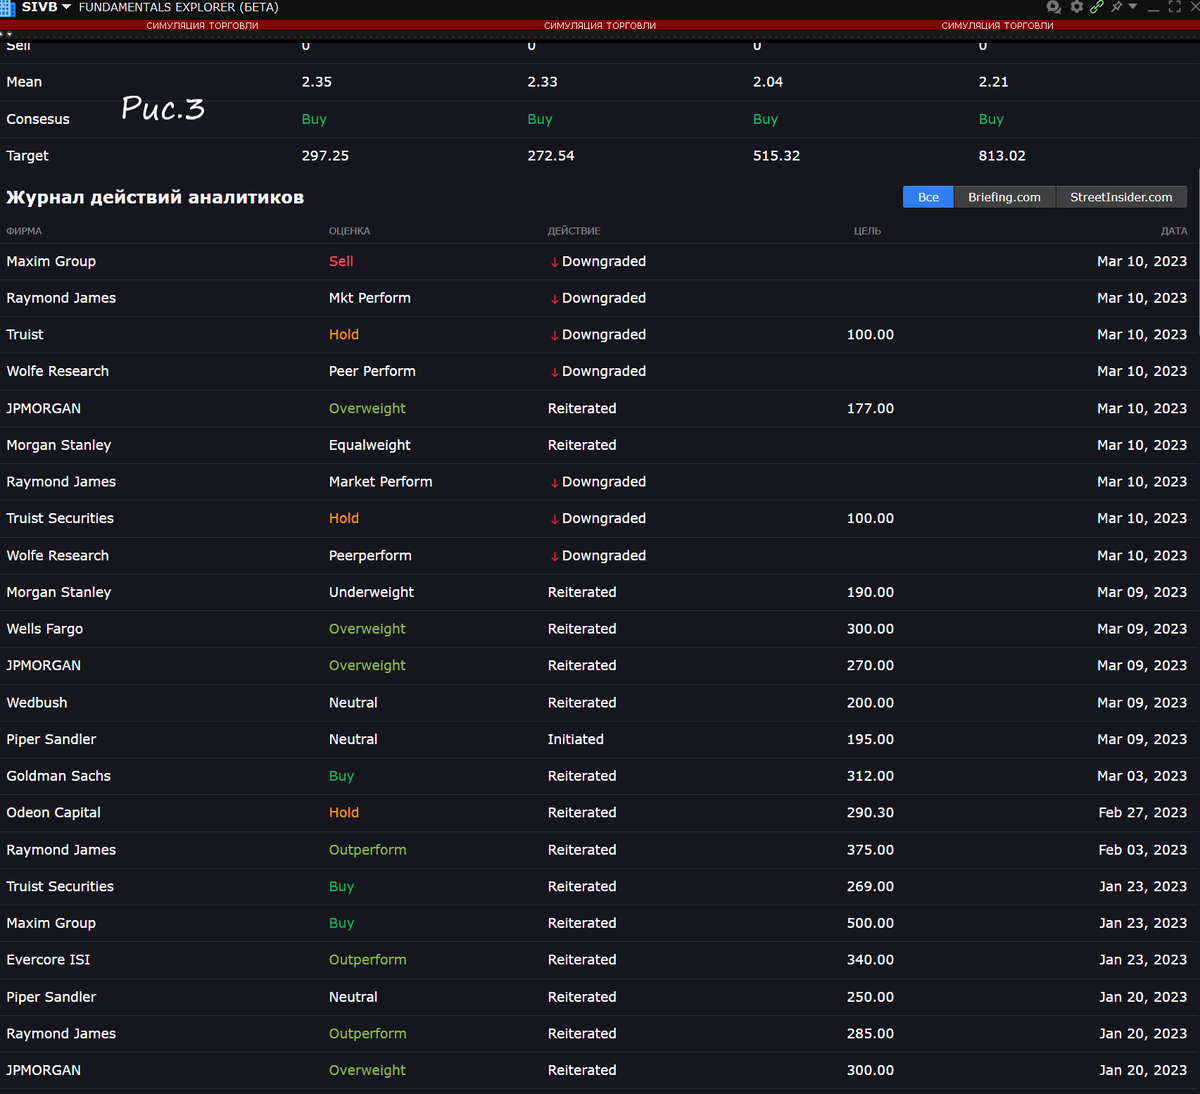This screenshot has height=1094, width=1200.
Task: Click the Feb 03, 2023 date
Action: click(1142, 850)
